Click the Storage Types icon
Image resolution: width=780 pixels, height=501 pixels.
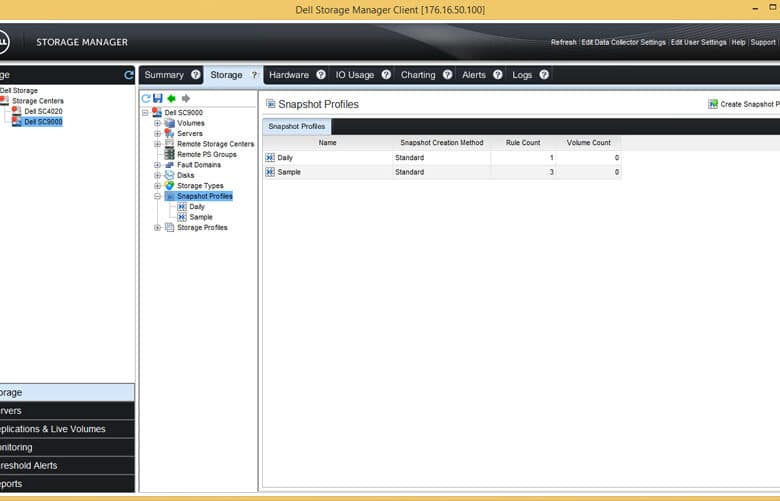170,186
